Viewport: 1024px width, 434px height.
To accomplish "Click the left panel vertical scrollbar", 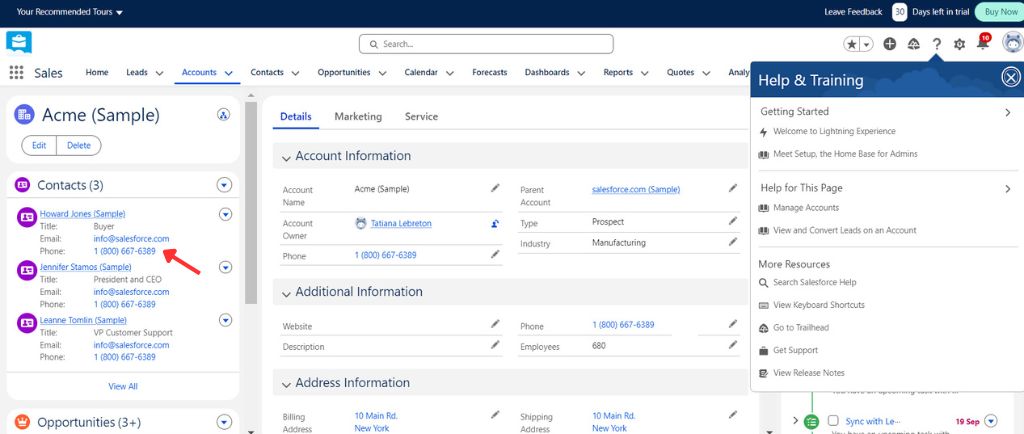I will (251, 203).
